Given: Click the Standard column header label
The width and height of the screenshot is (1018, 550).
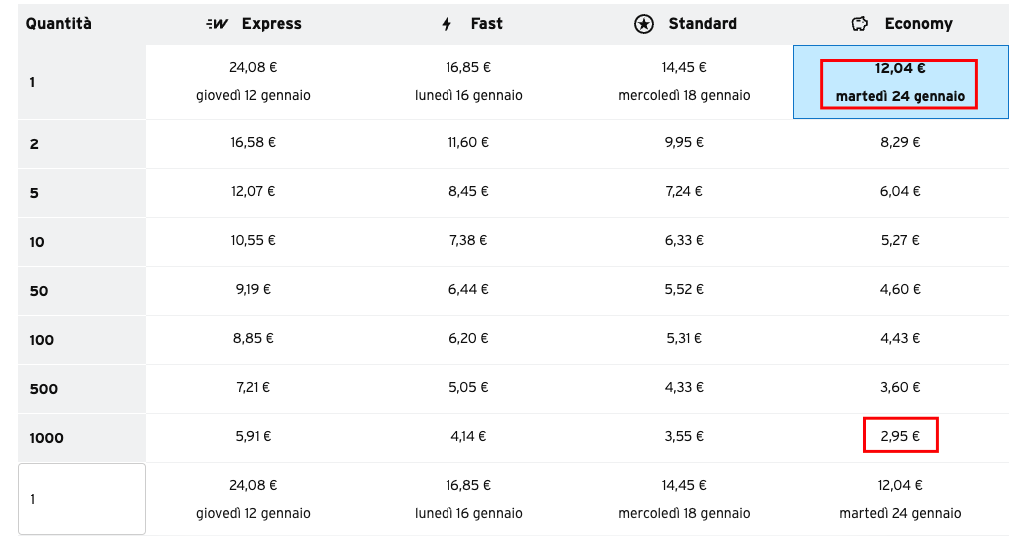Looking at the screenshot, I should coord(702,24).
